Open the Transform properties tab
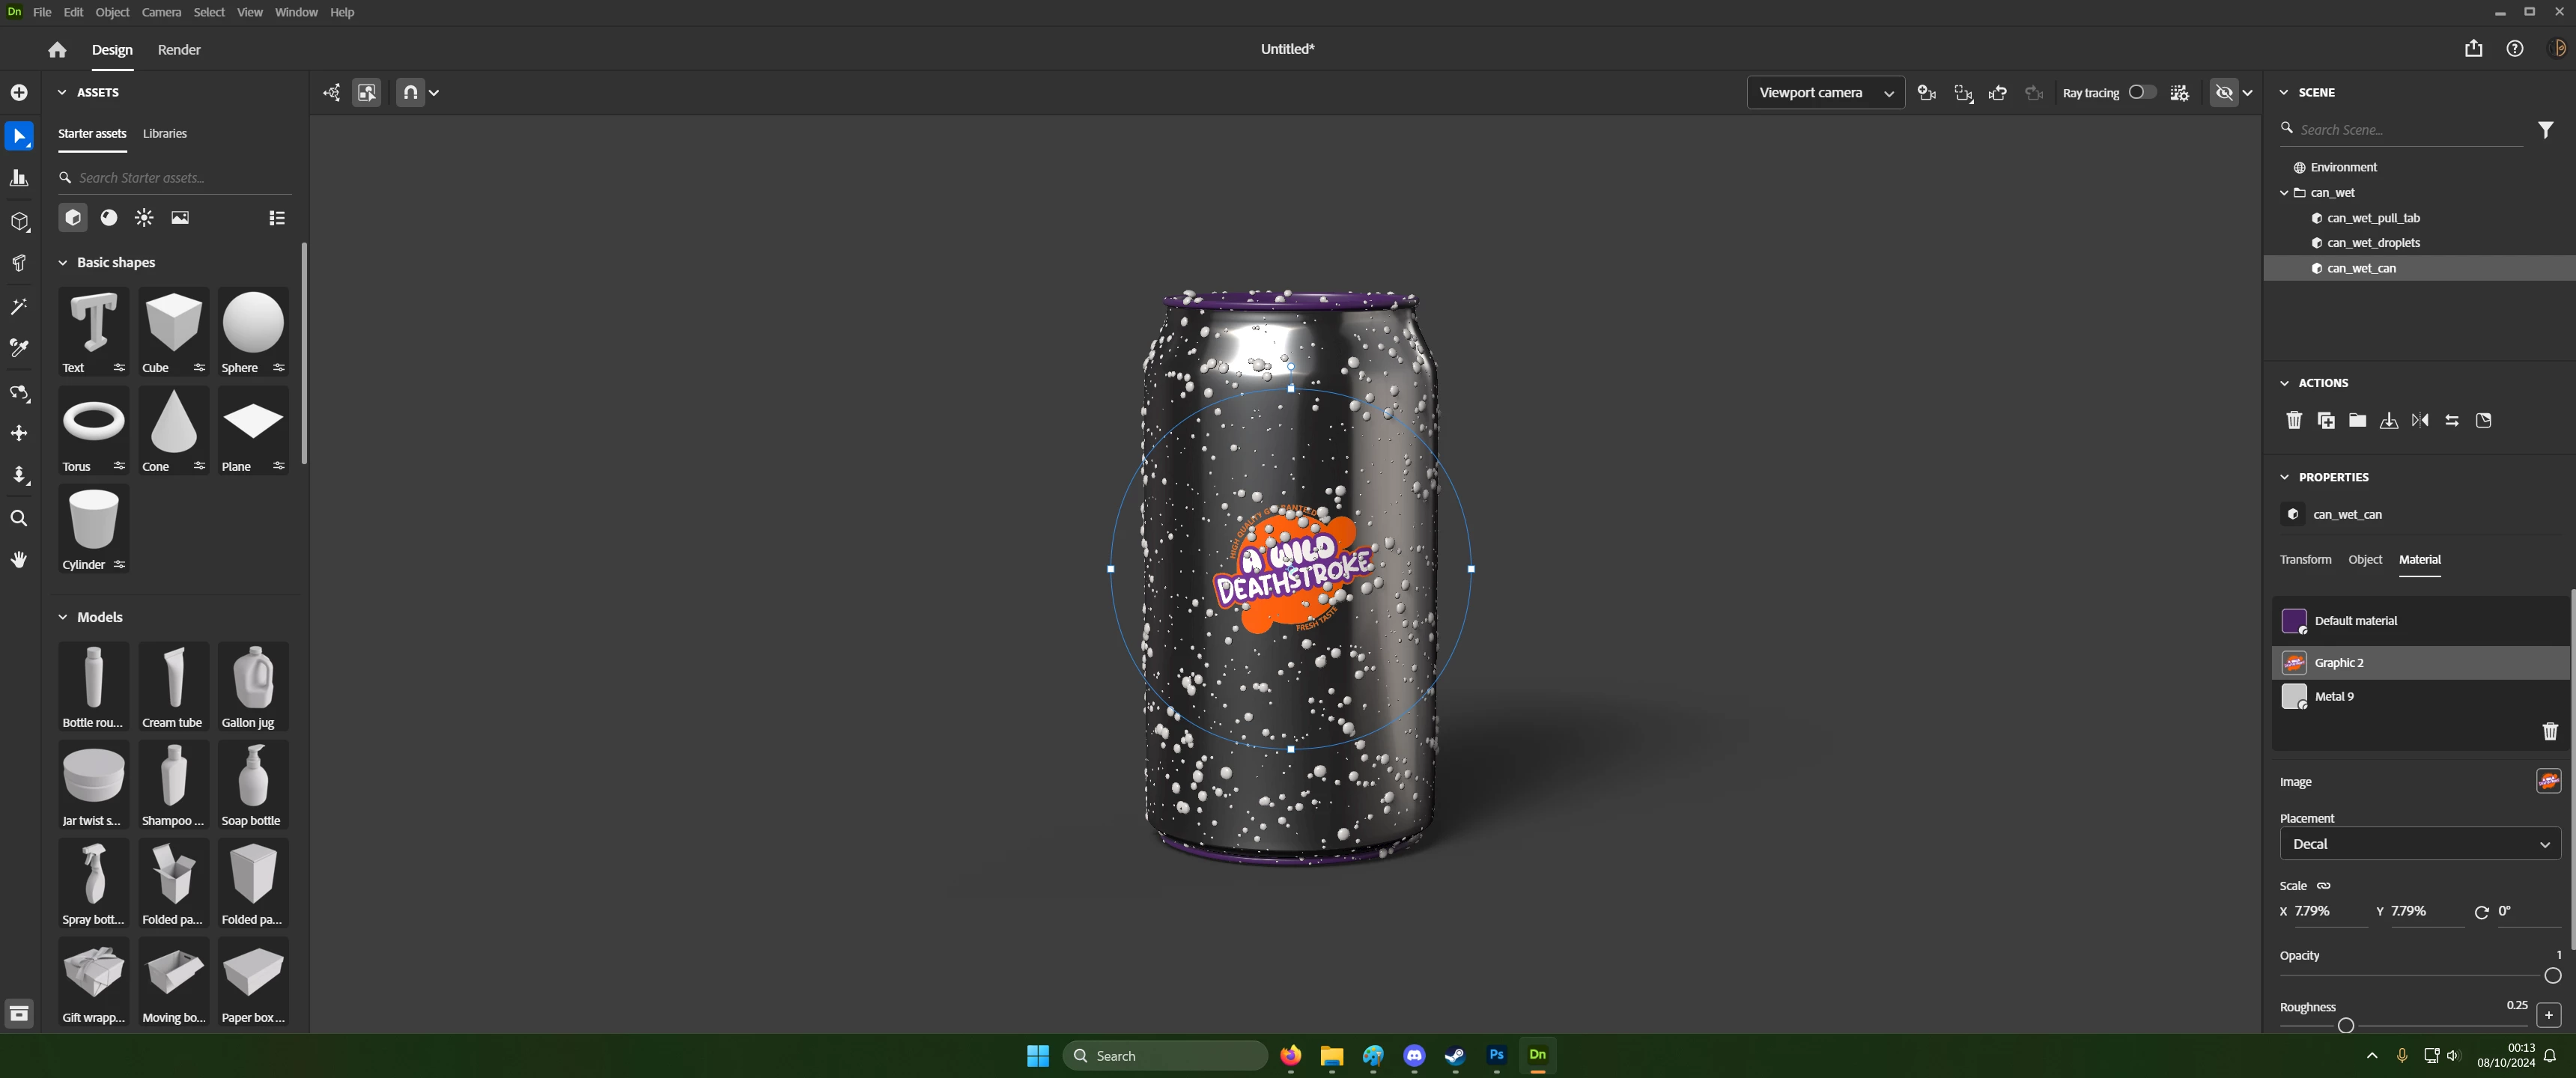 coord(2305,560)
